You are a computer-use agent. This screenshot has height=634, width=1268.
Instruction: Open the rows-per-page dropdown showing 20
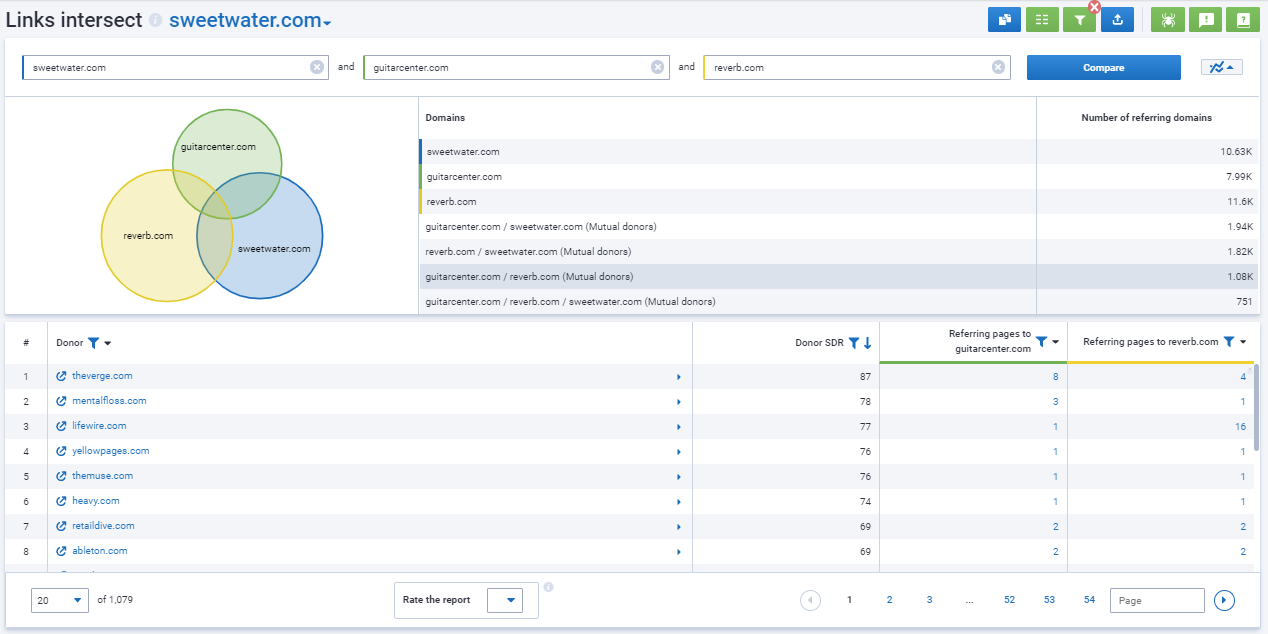click(60, 600)
